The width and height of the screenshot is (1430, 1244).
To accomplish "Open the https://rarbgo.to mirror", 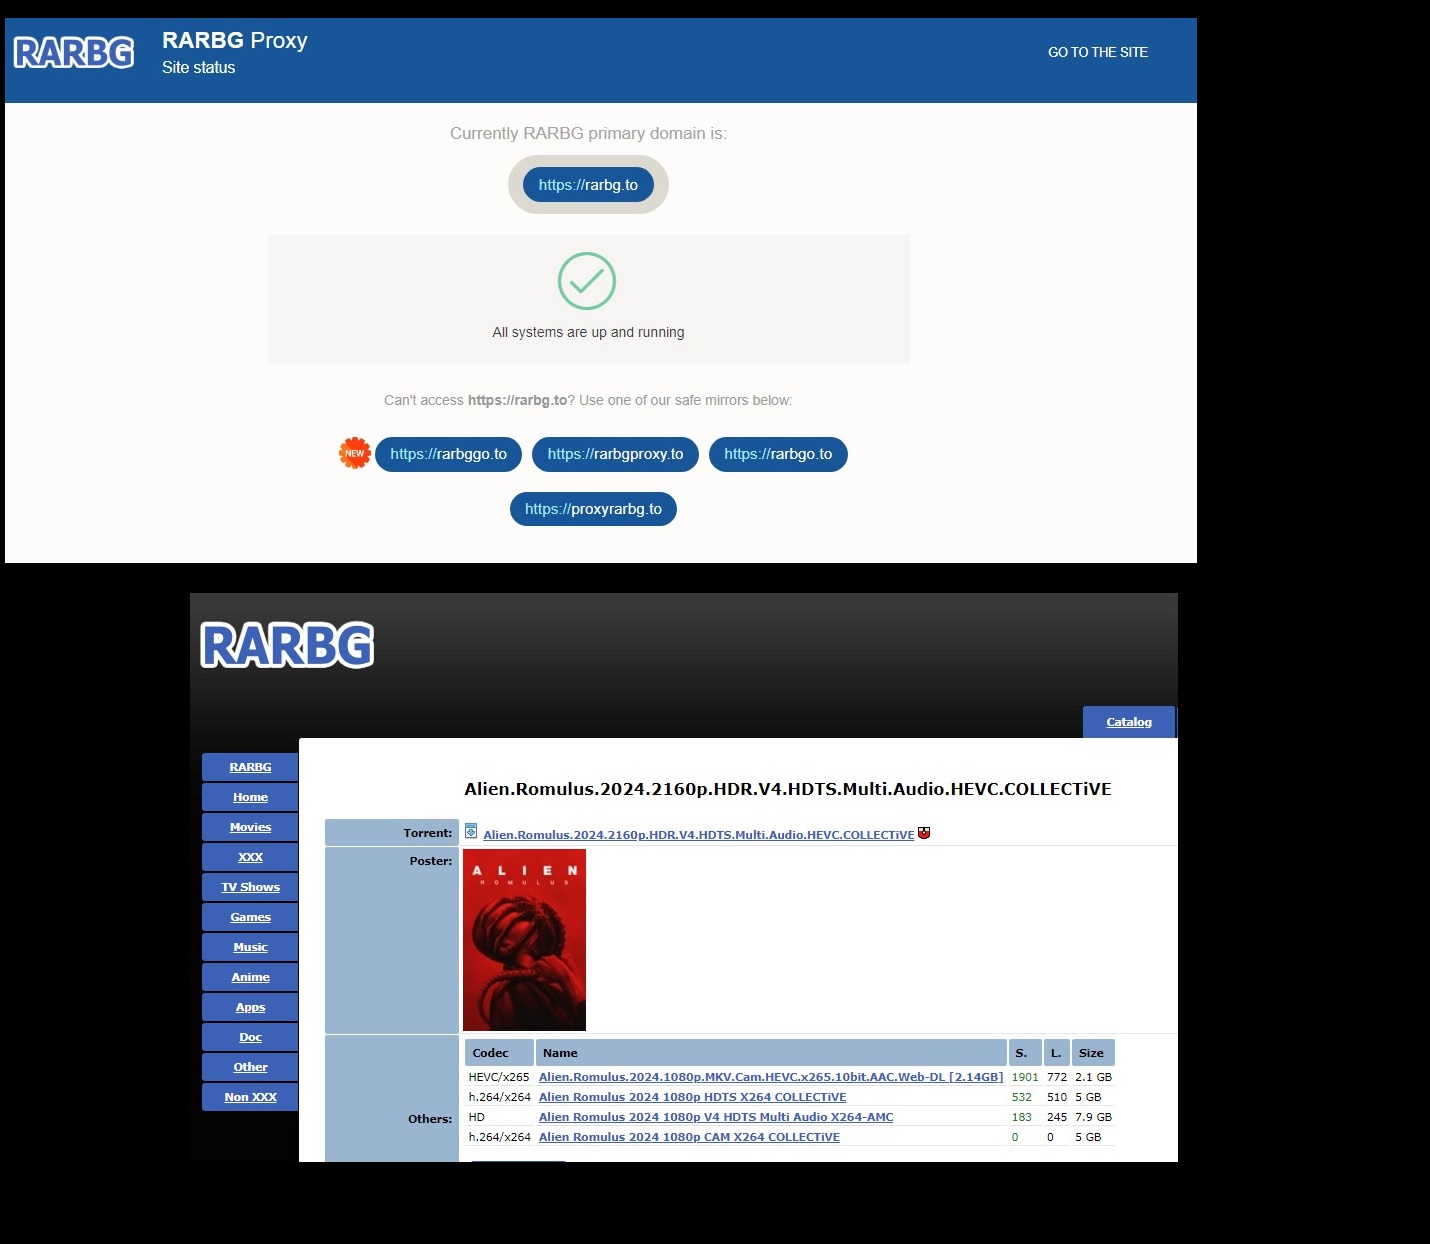I will (x=778, y=454).
